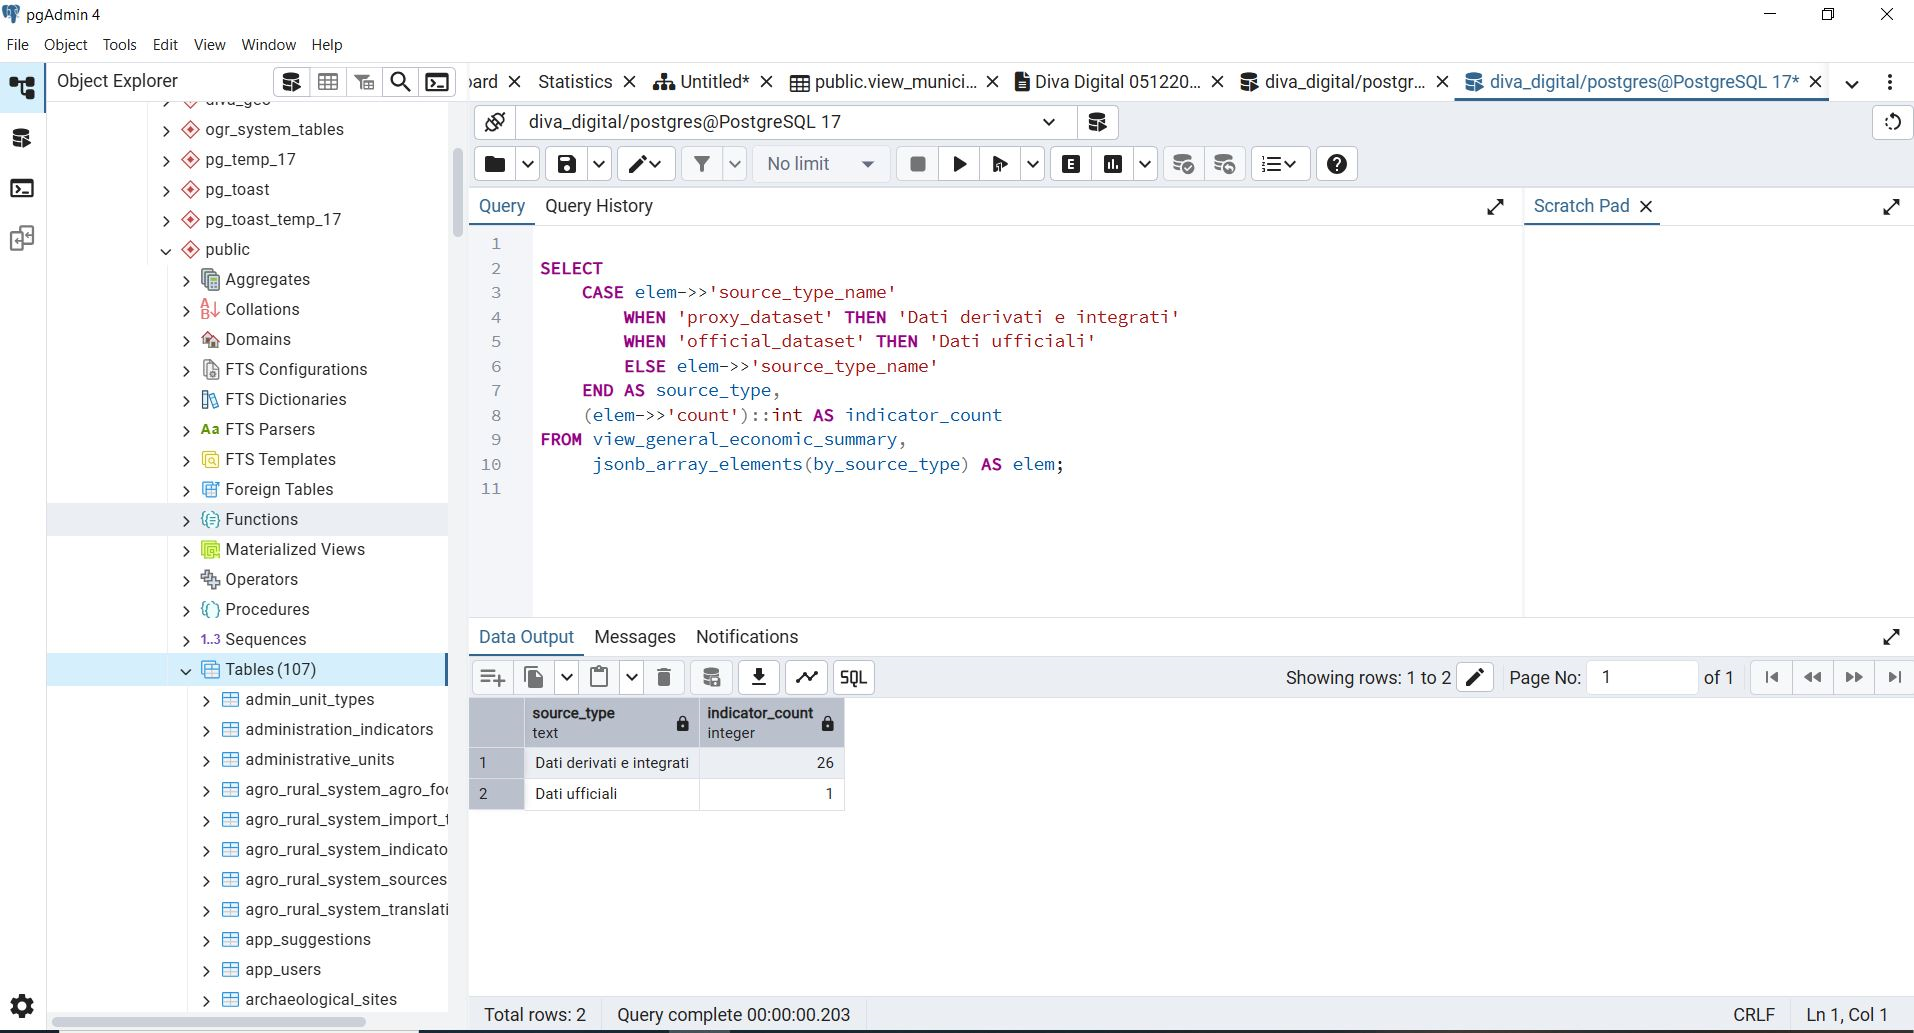Screen dimensions: 1914x1033
Task: Click the Save file icon
Action: (x=566, y=164)
